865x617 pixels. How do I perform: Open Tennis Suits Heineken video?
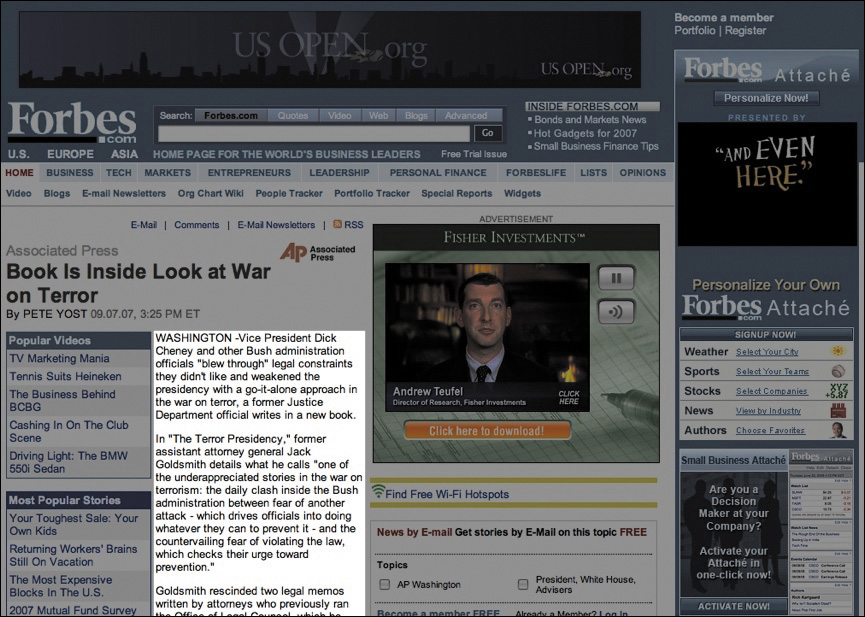(x=65, y=376)
